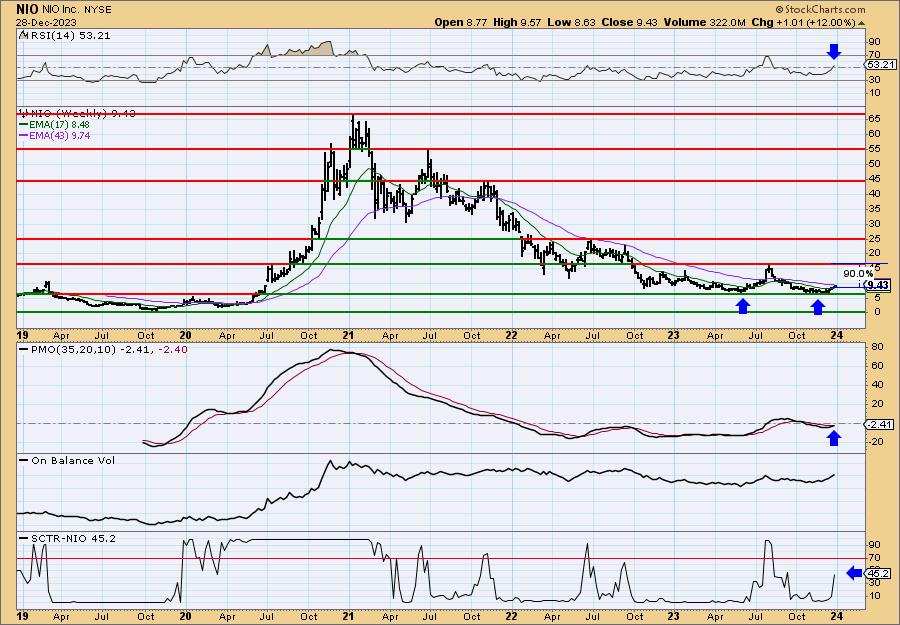The width and height of the screenshot is (900, 625).
Task: Click the High 9.57 value
Action: (x=517, y=22)
